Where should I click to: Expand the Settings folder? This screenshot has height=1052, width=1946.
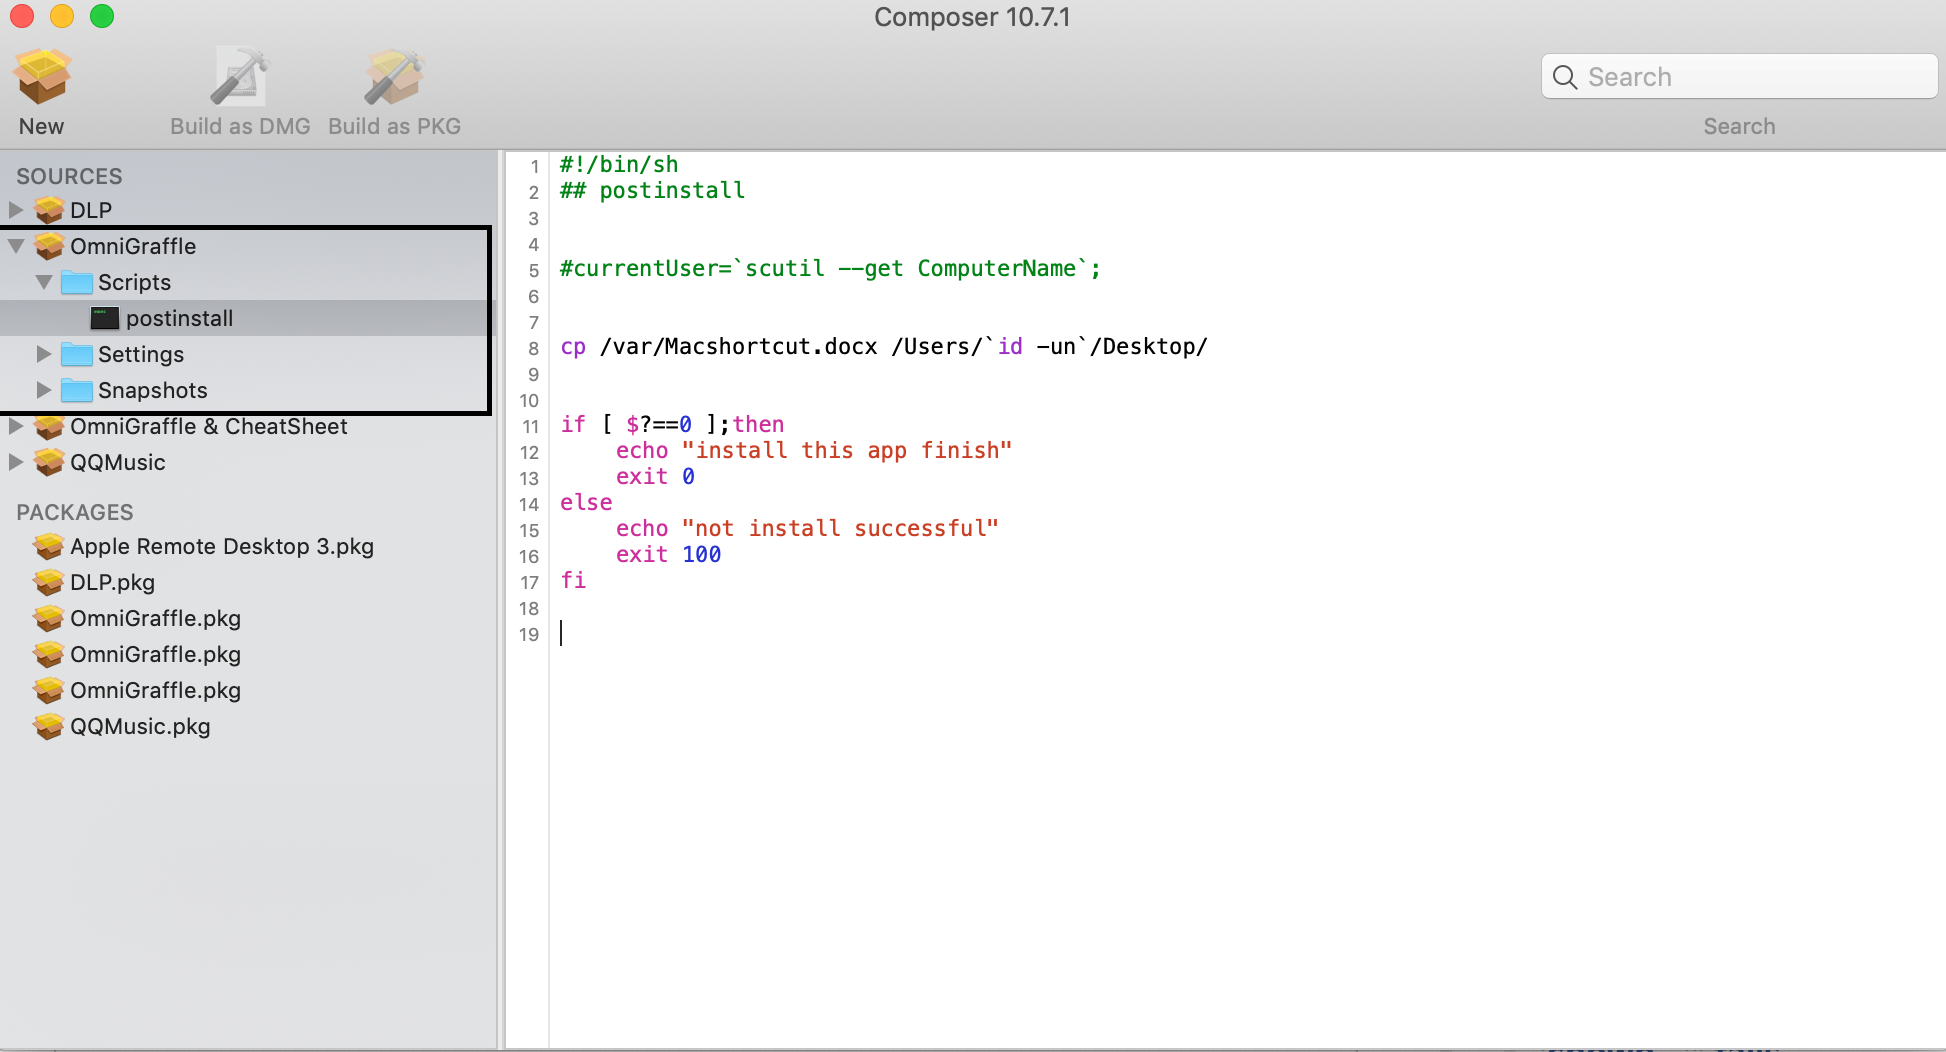44,354
